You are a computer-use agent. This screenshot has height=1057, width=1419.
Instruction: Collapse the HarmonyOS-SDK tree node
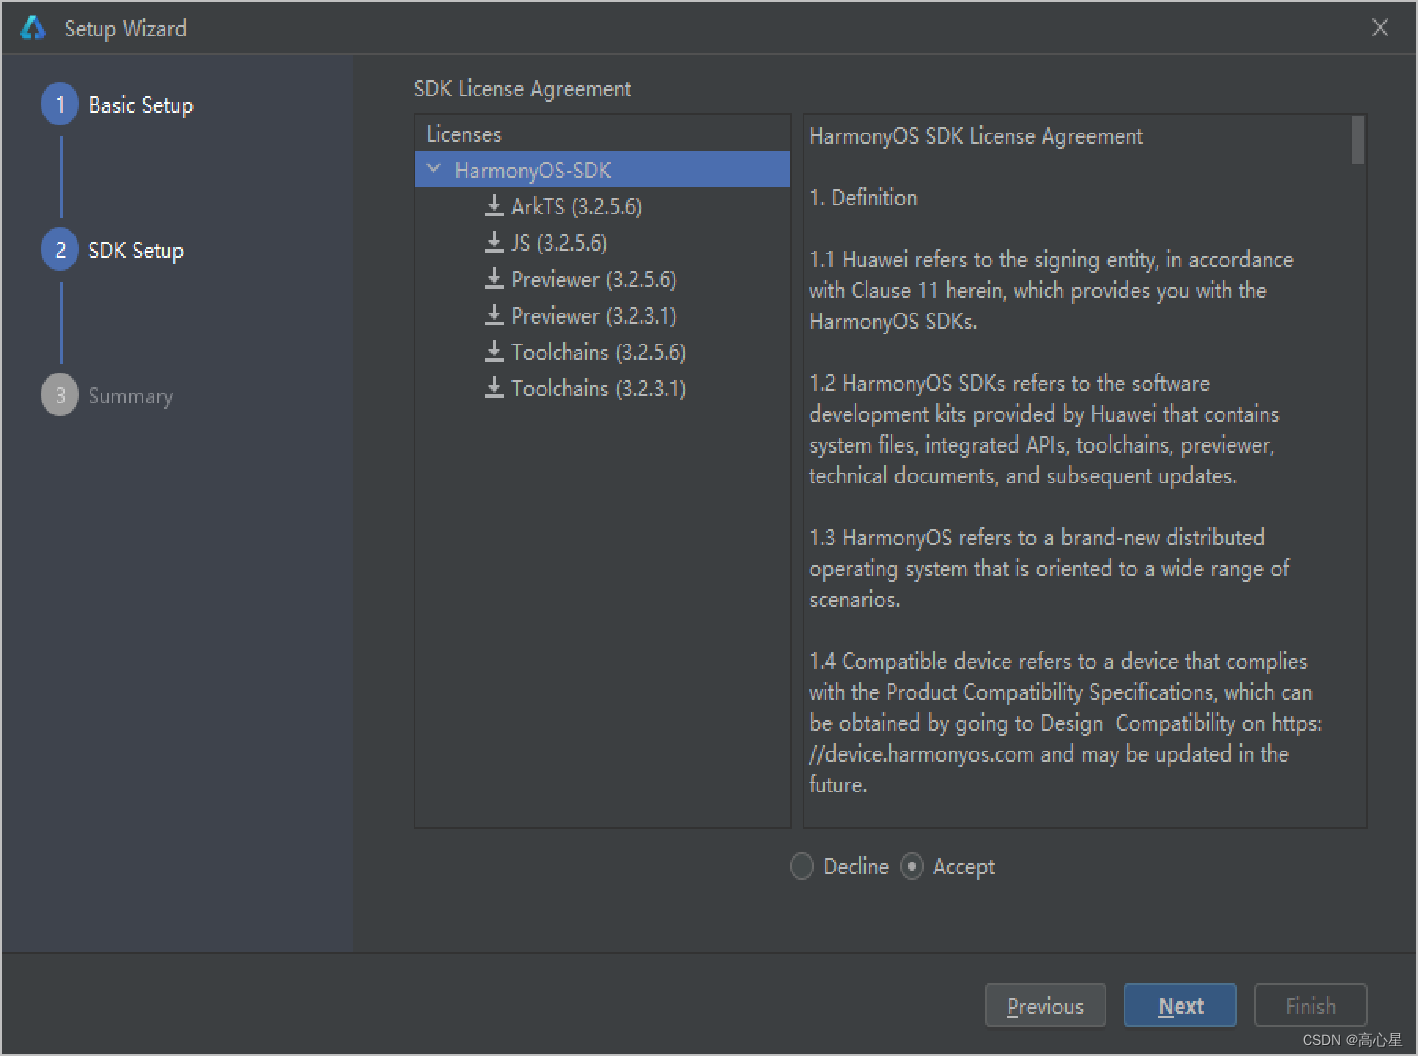[x=434, y=169]
